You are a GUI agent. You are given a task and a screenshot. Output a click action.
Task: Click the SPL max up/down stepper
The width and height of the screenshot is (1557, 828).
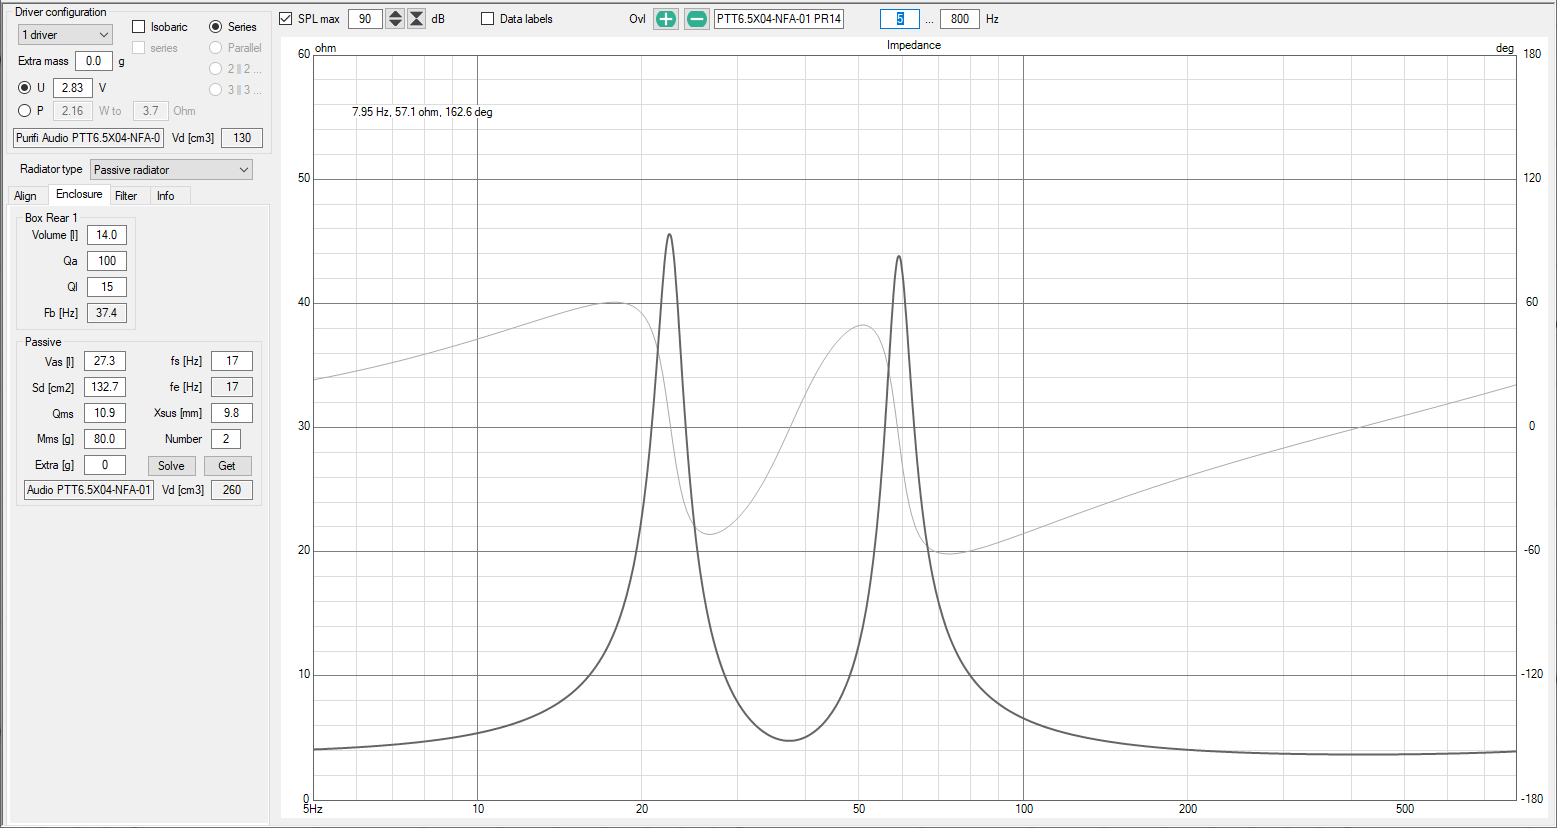(395, 19)
